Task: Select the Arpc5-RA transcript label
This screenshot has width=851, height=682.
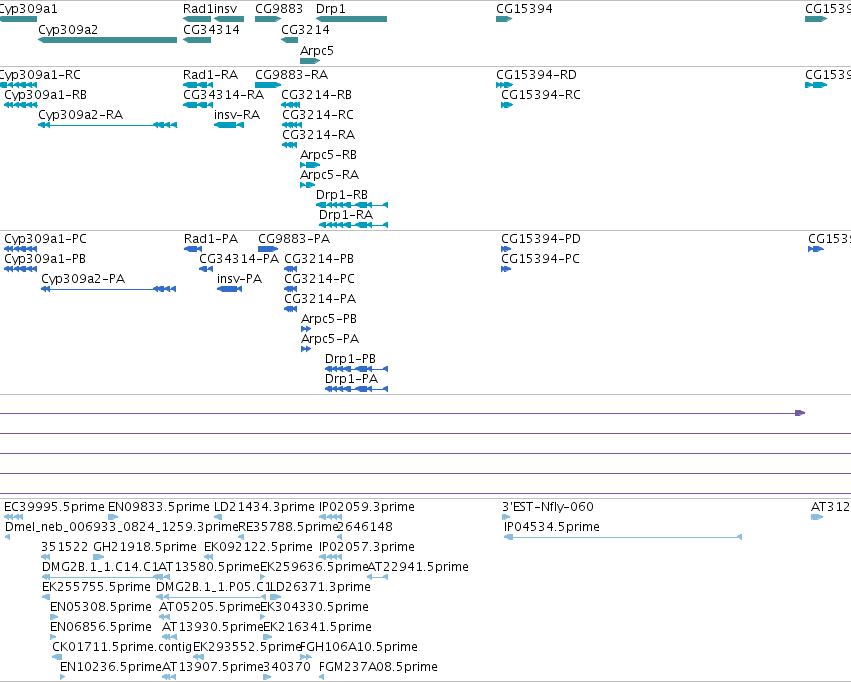Action: (329, 174)
